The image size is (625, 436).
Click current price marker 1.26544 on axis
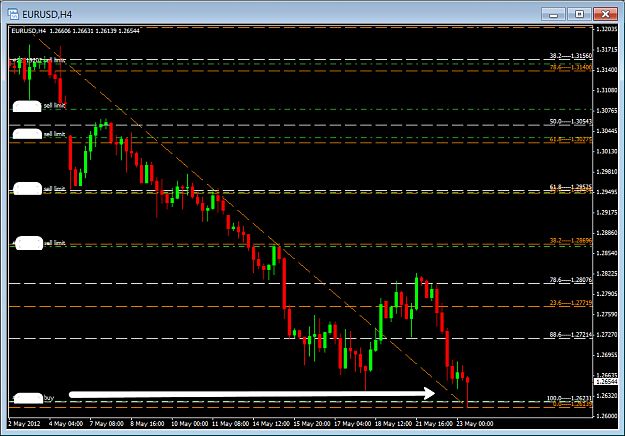(606, 382)
